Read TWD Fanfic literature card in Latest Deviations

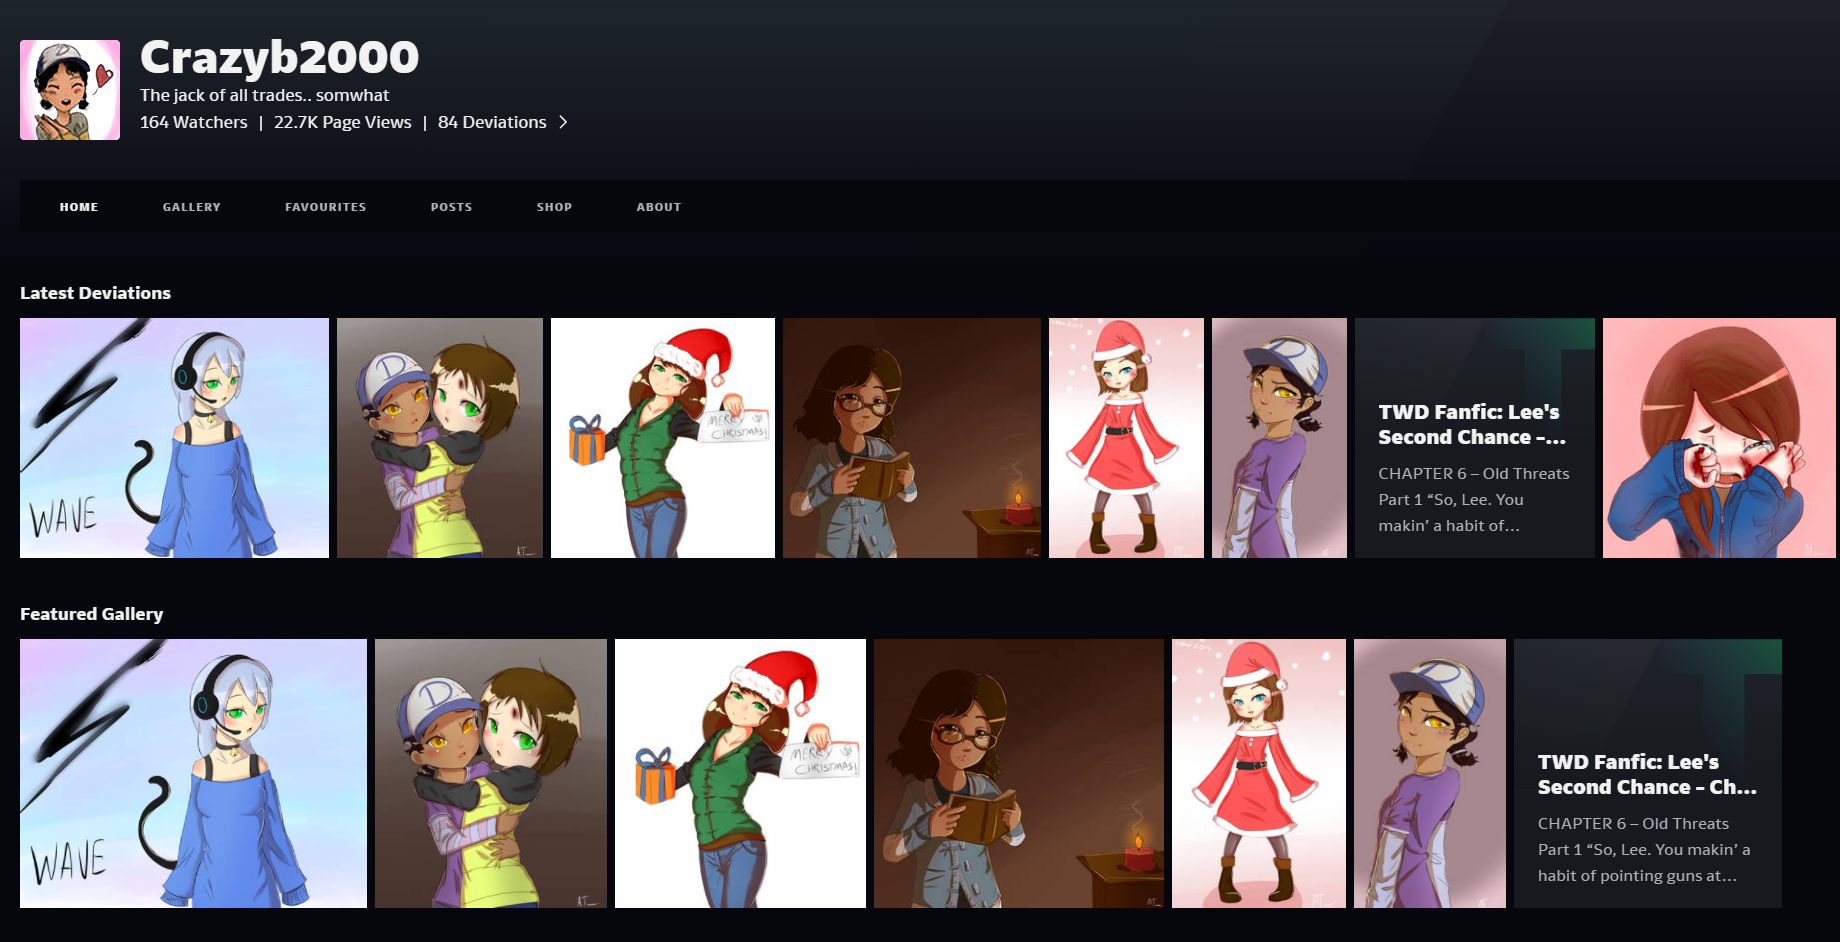[1475, 438]
